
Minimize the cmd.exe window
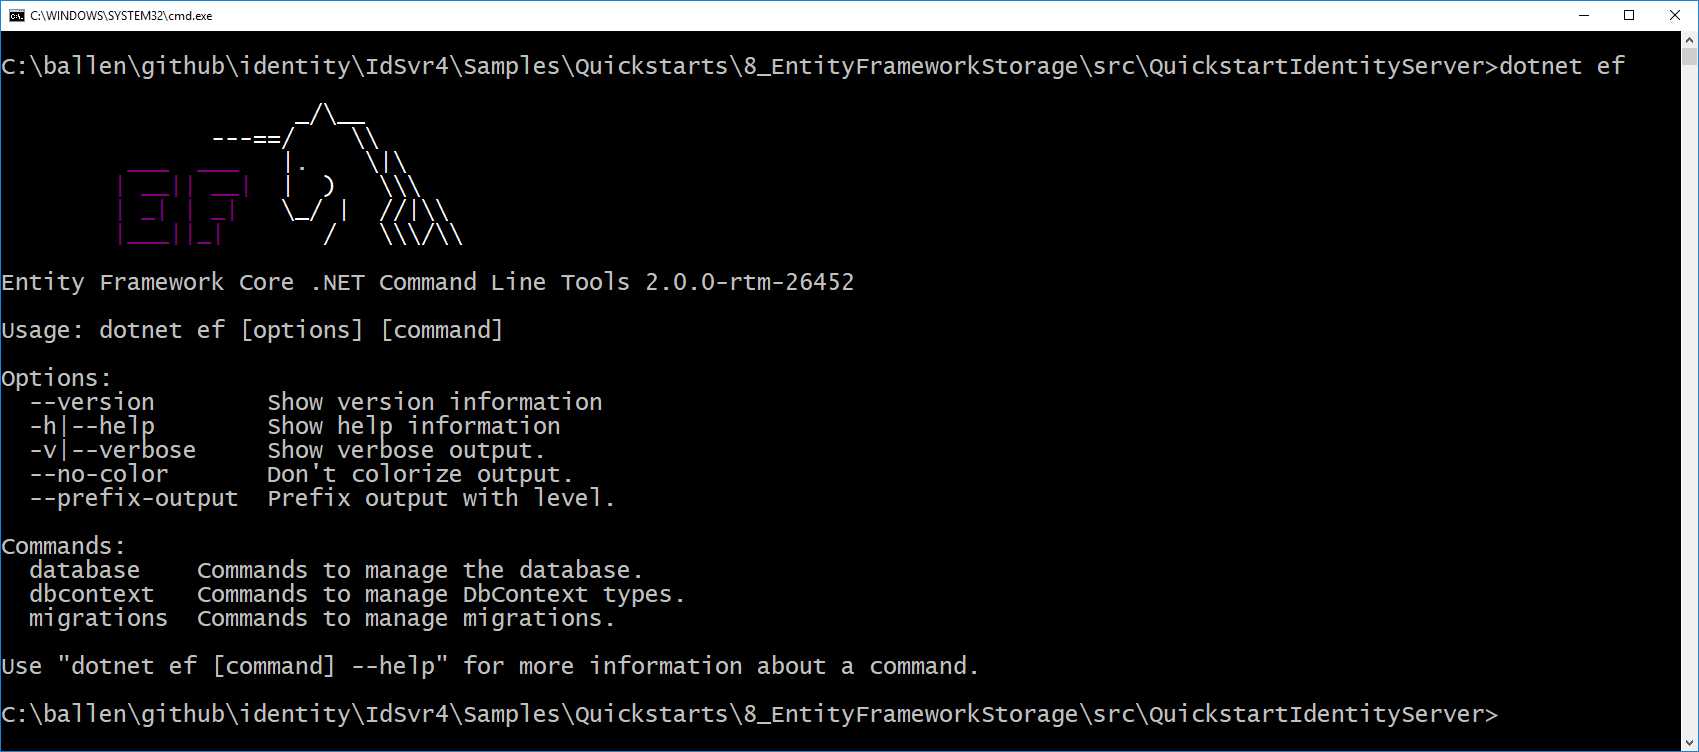coord(1583,15)
